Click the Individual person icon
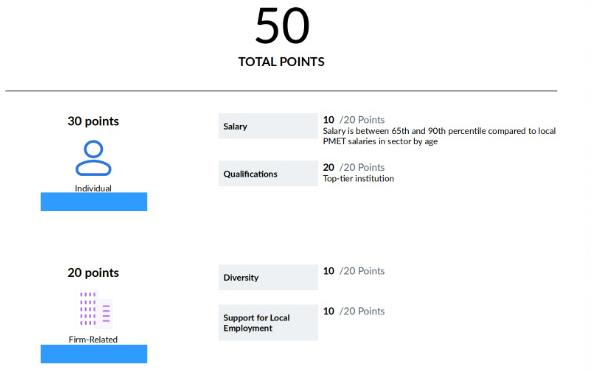The image size is (591, 372). tap(93, 158)
